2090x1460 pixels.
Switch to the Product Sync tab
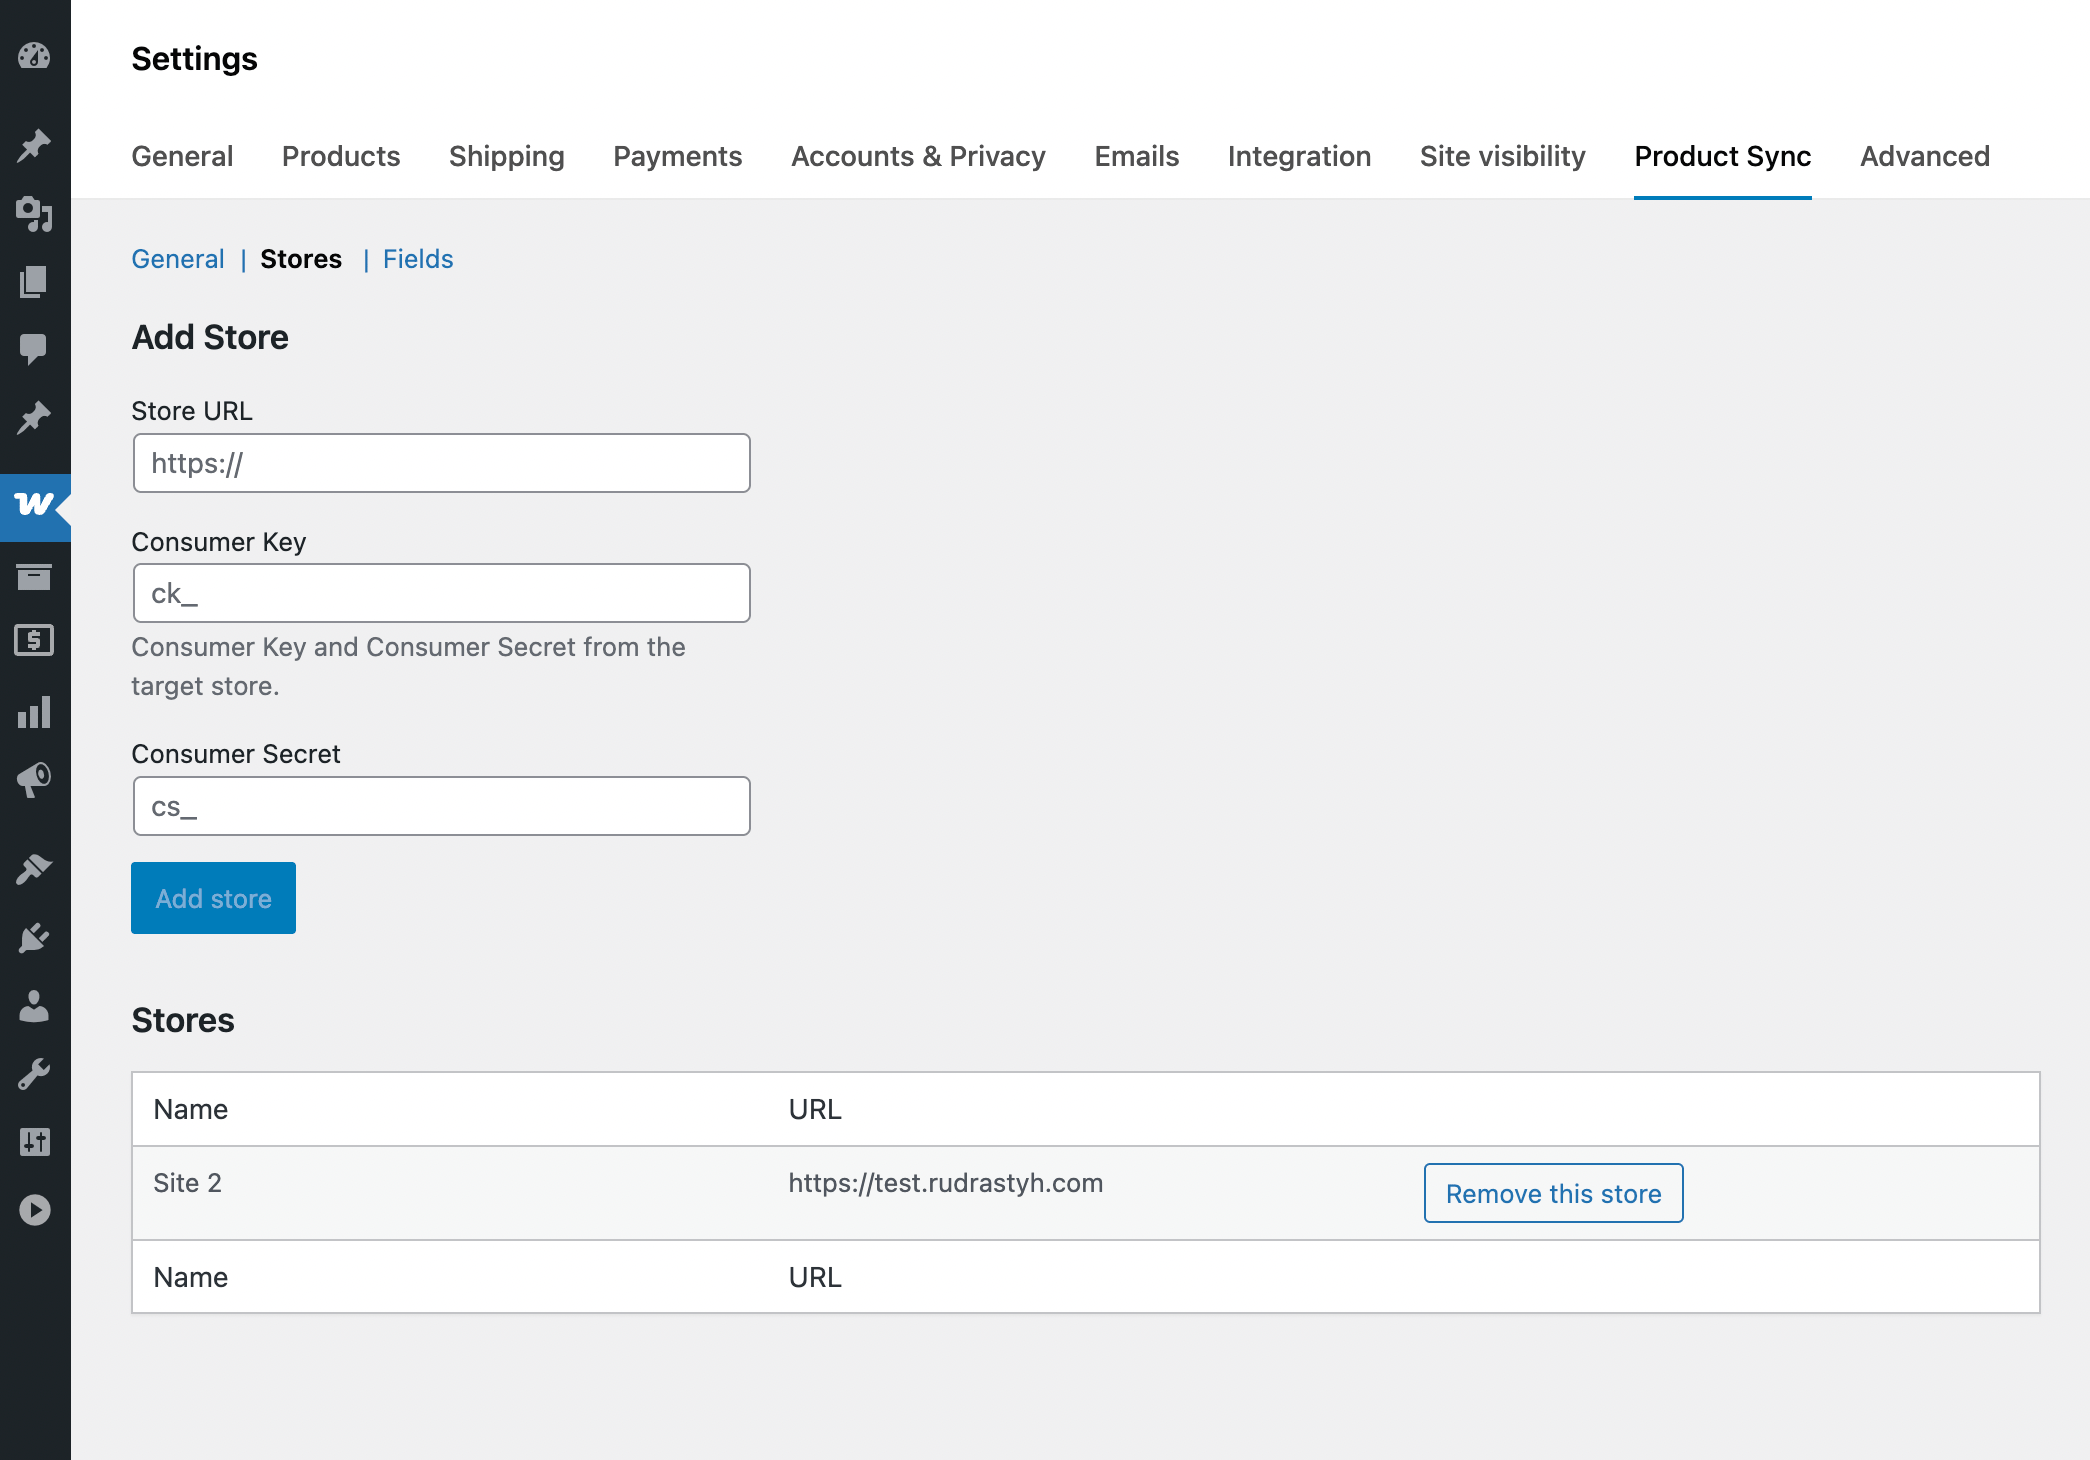(1722, 156)
